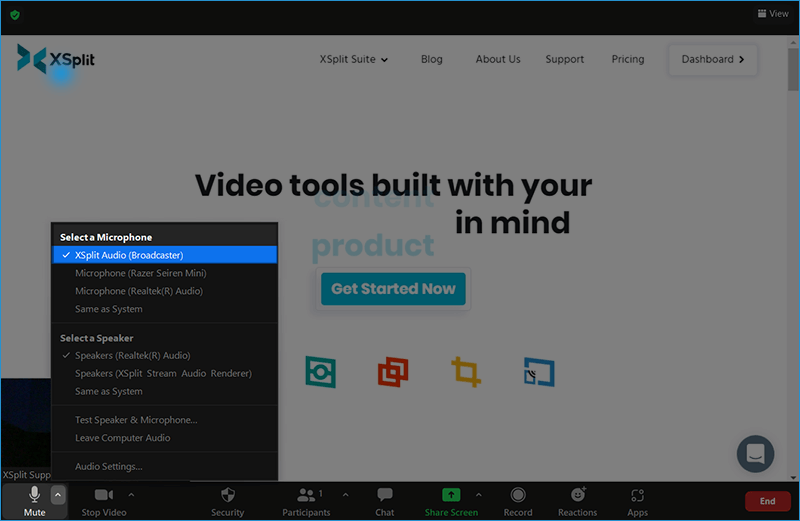Collapse the audio options arrow beside Mute
This screenshot has height=521, width=800.
point(58,495)
